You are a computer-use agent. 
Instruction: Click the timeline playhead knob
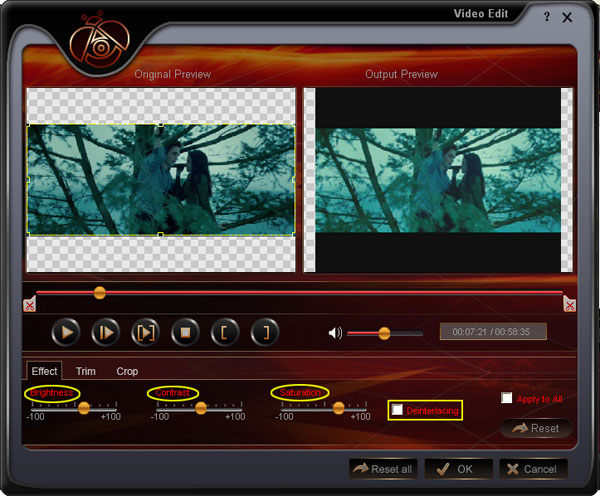99,292
